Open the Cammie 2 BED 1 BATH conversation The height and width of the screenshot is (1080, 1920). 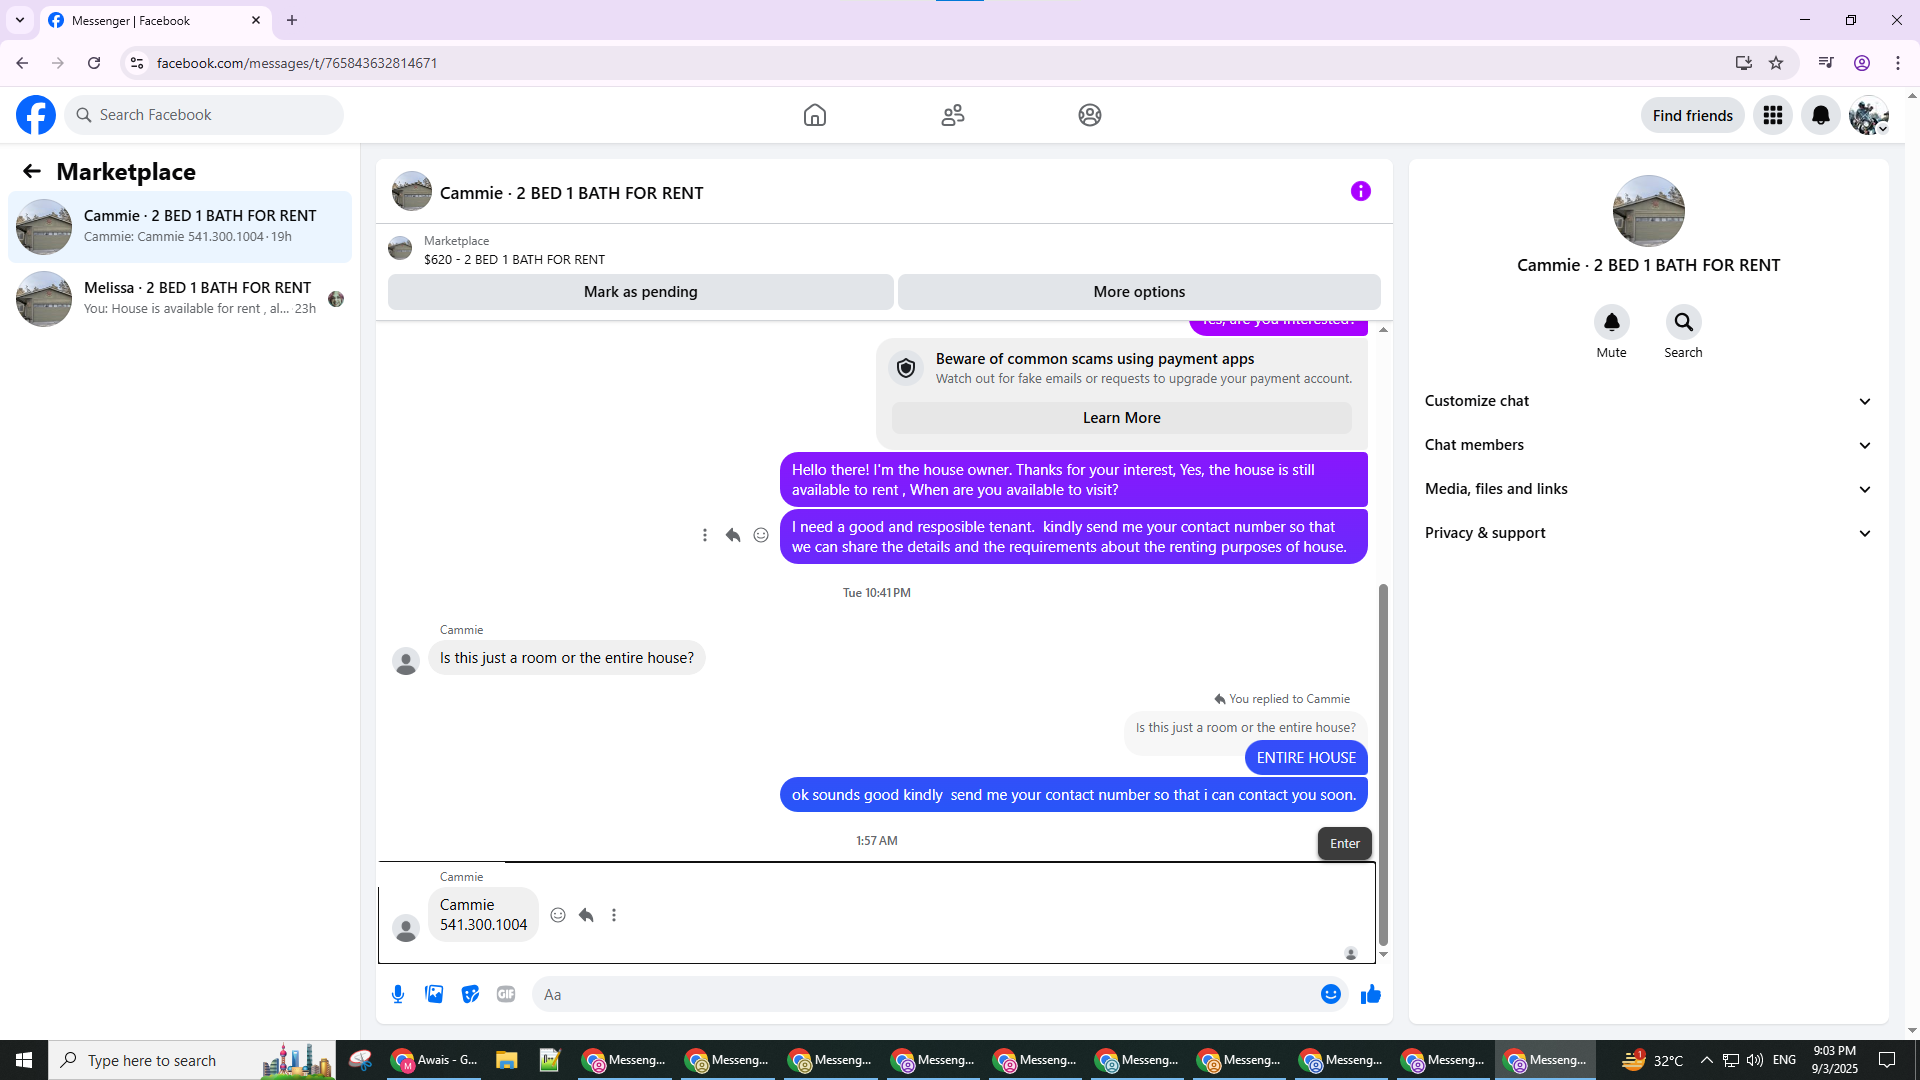coord(180,227)
